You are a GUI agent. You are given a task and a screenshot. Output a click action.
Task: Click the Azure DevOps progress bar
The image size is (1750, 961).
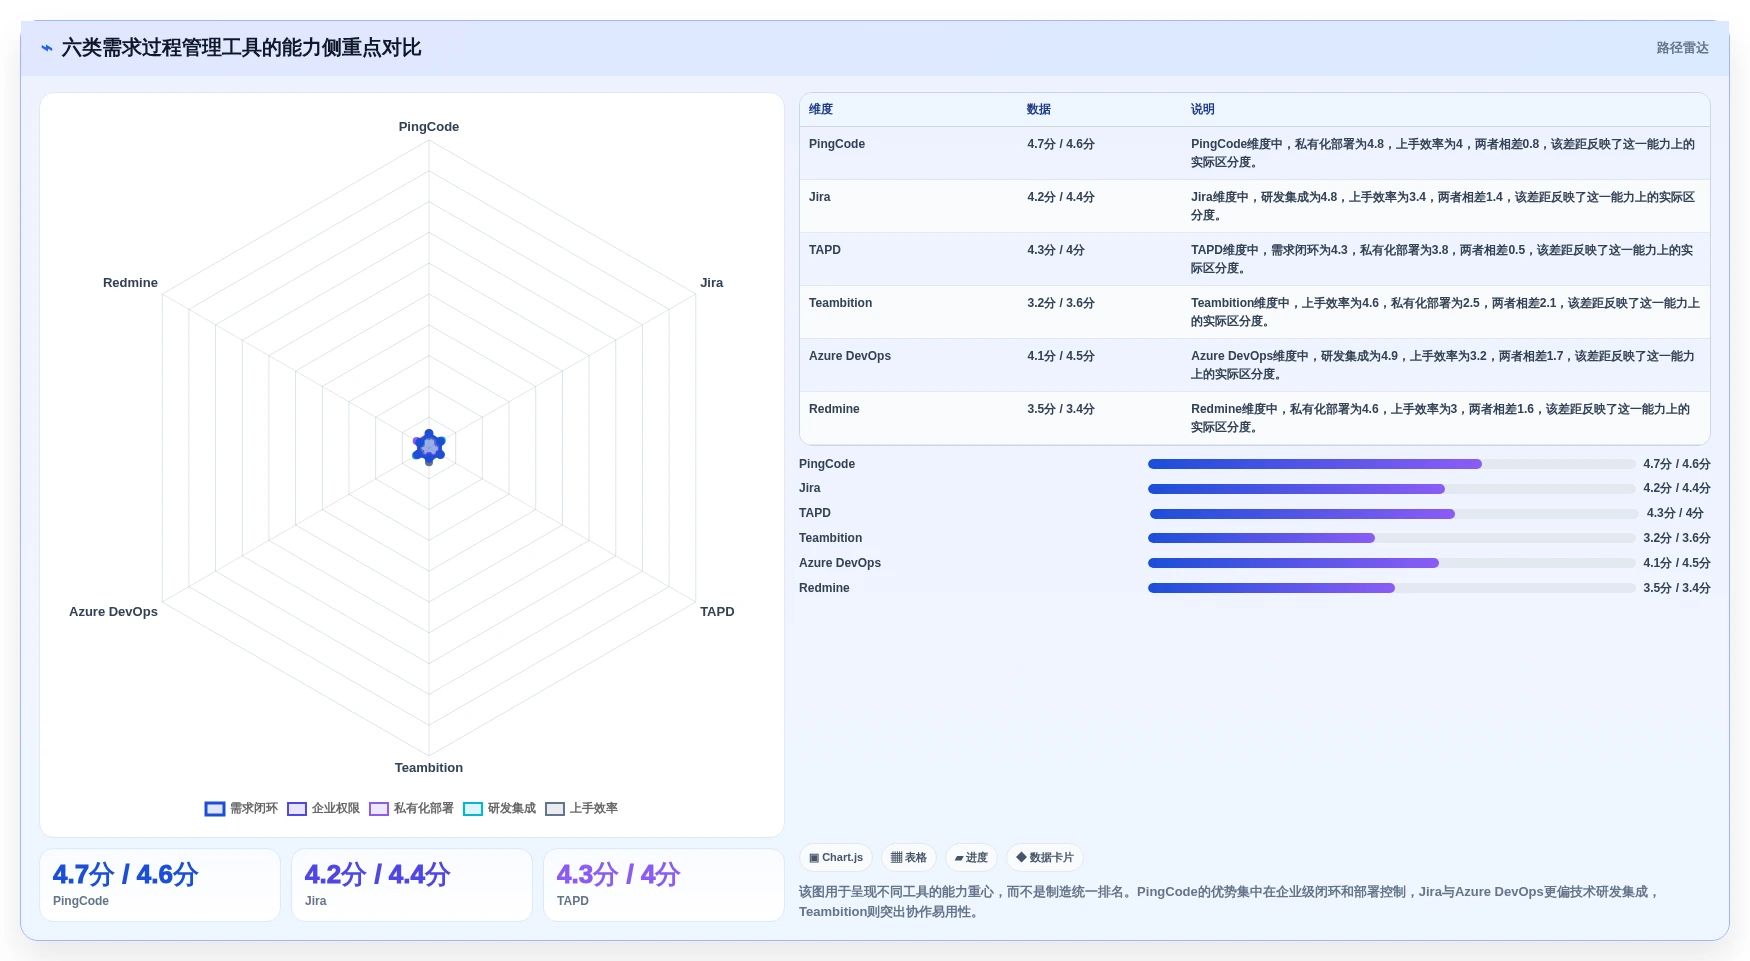1391,563
